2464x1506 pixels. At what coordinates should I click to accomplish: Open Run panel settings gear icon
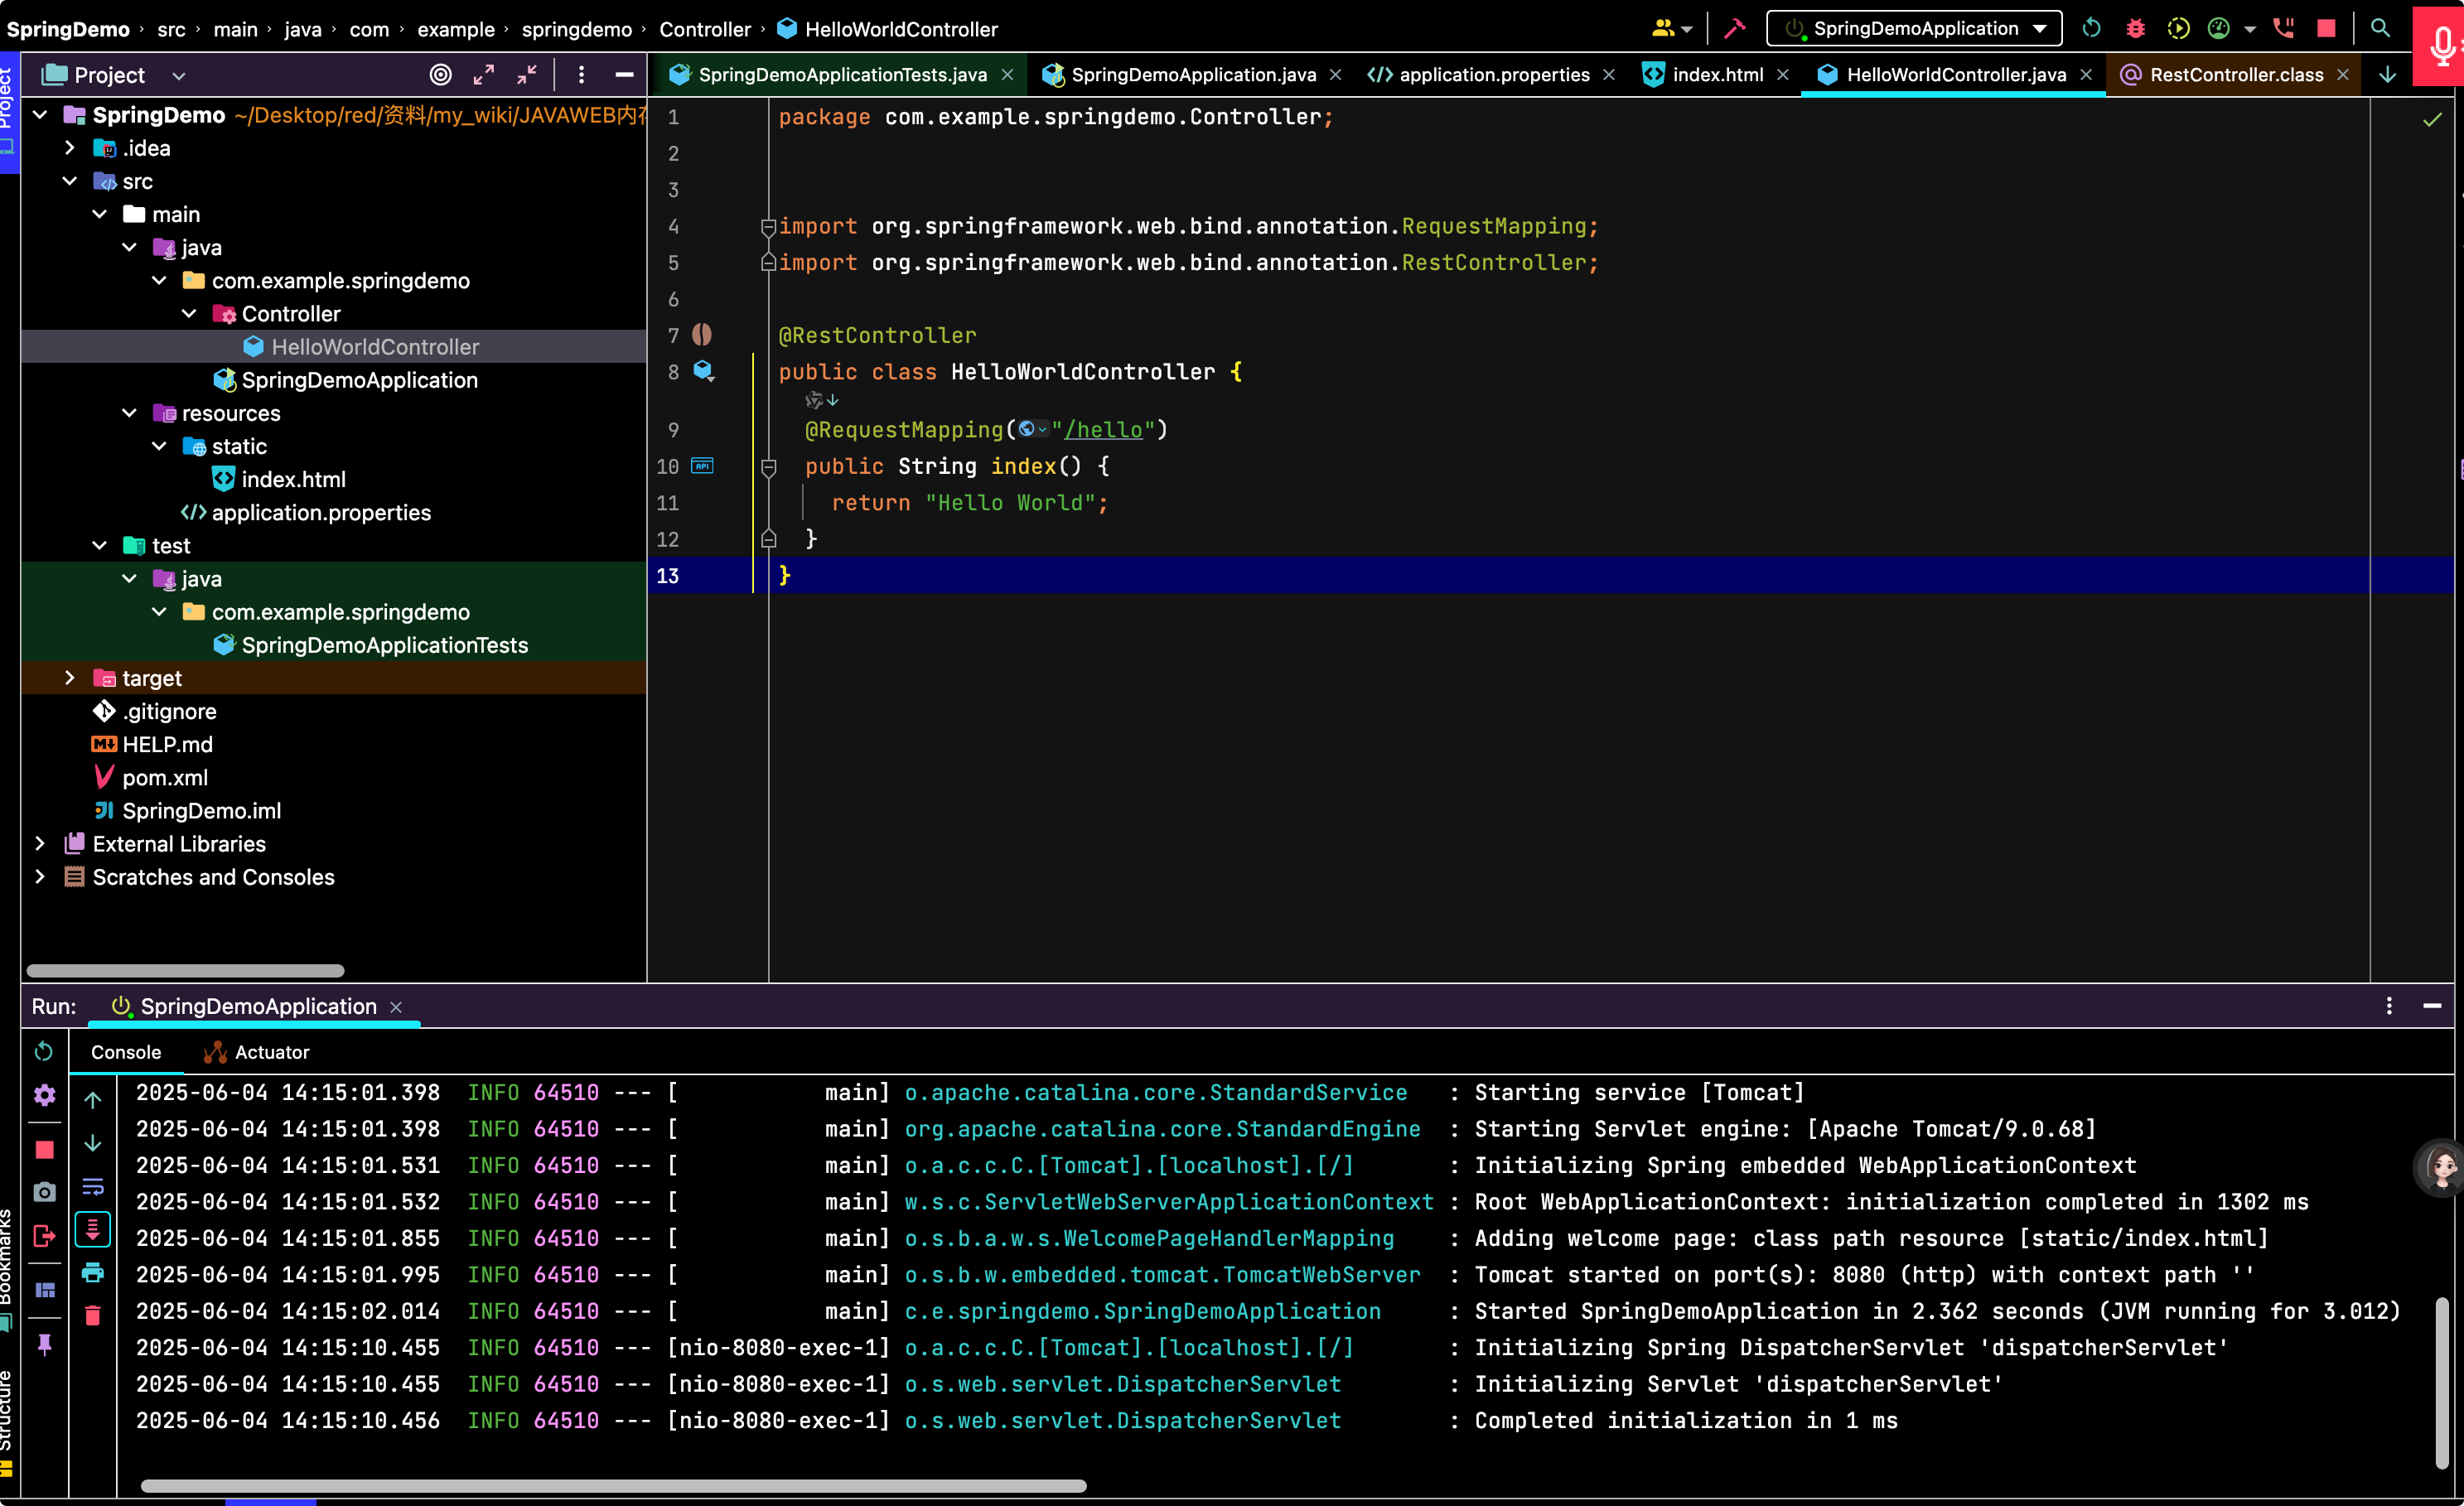coord(44,1095)
